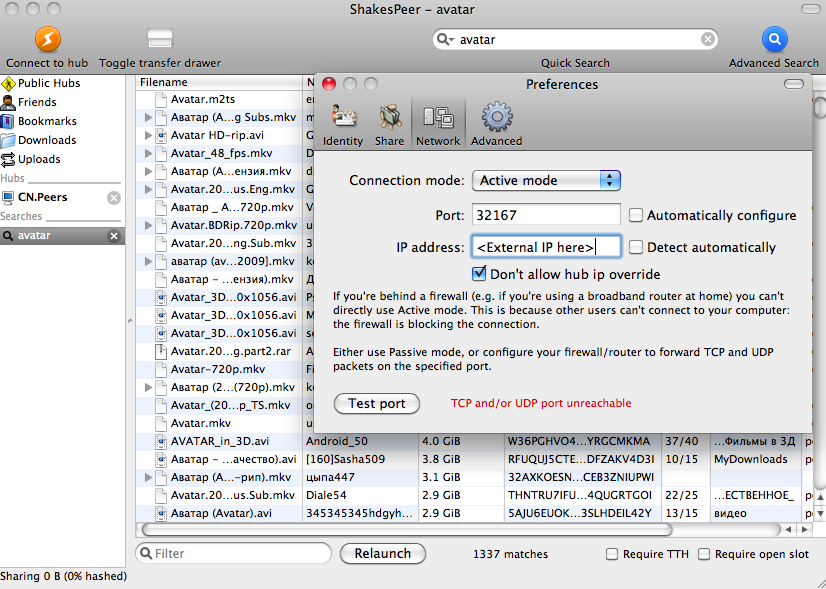The width and height of the screenshot is (826, 589).
Task: Select the Avatar.20...us.Sub.mkv file icon
Action: click(161, 495)
